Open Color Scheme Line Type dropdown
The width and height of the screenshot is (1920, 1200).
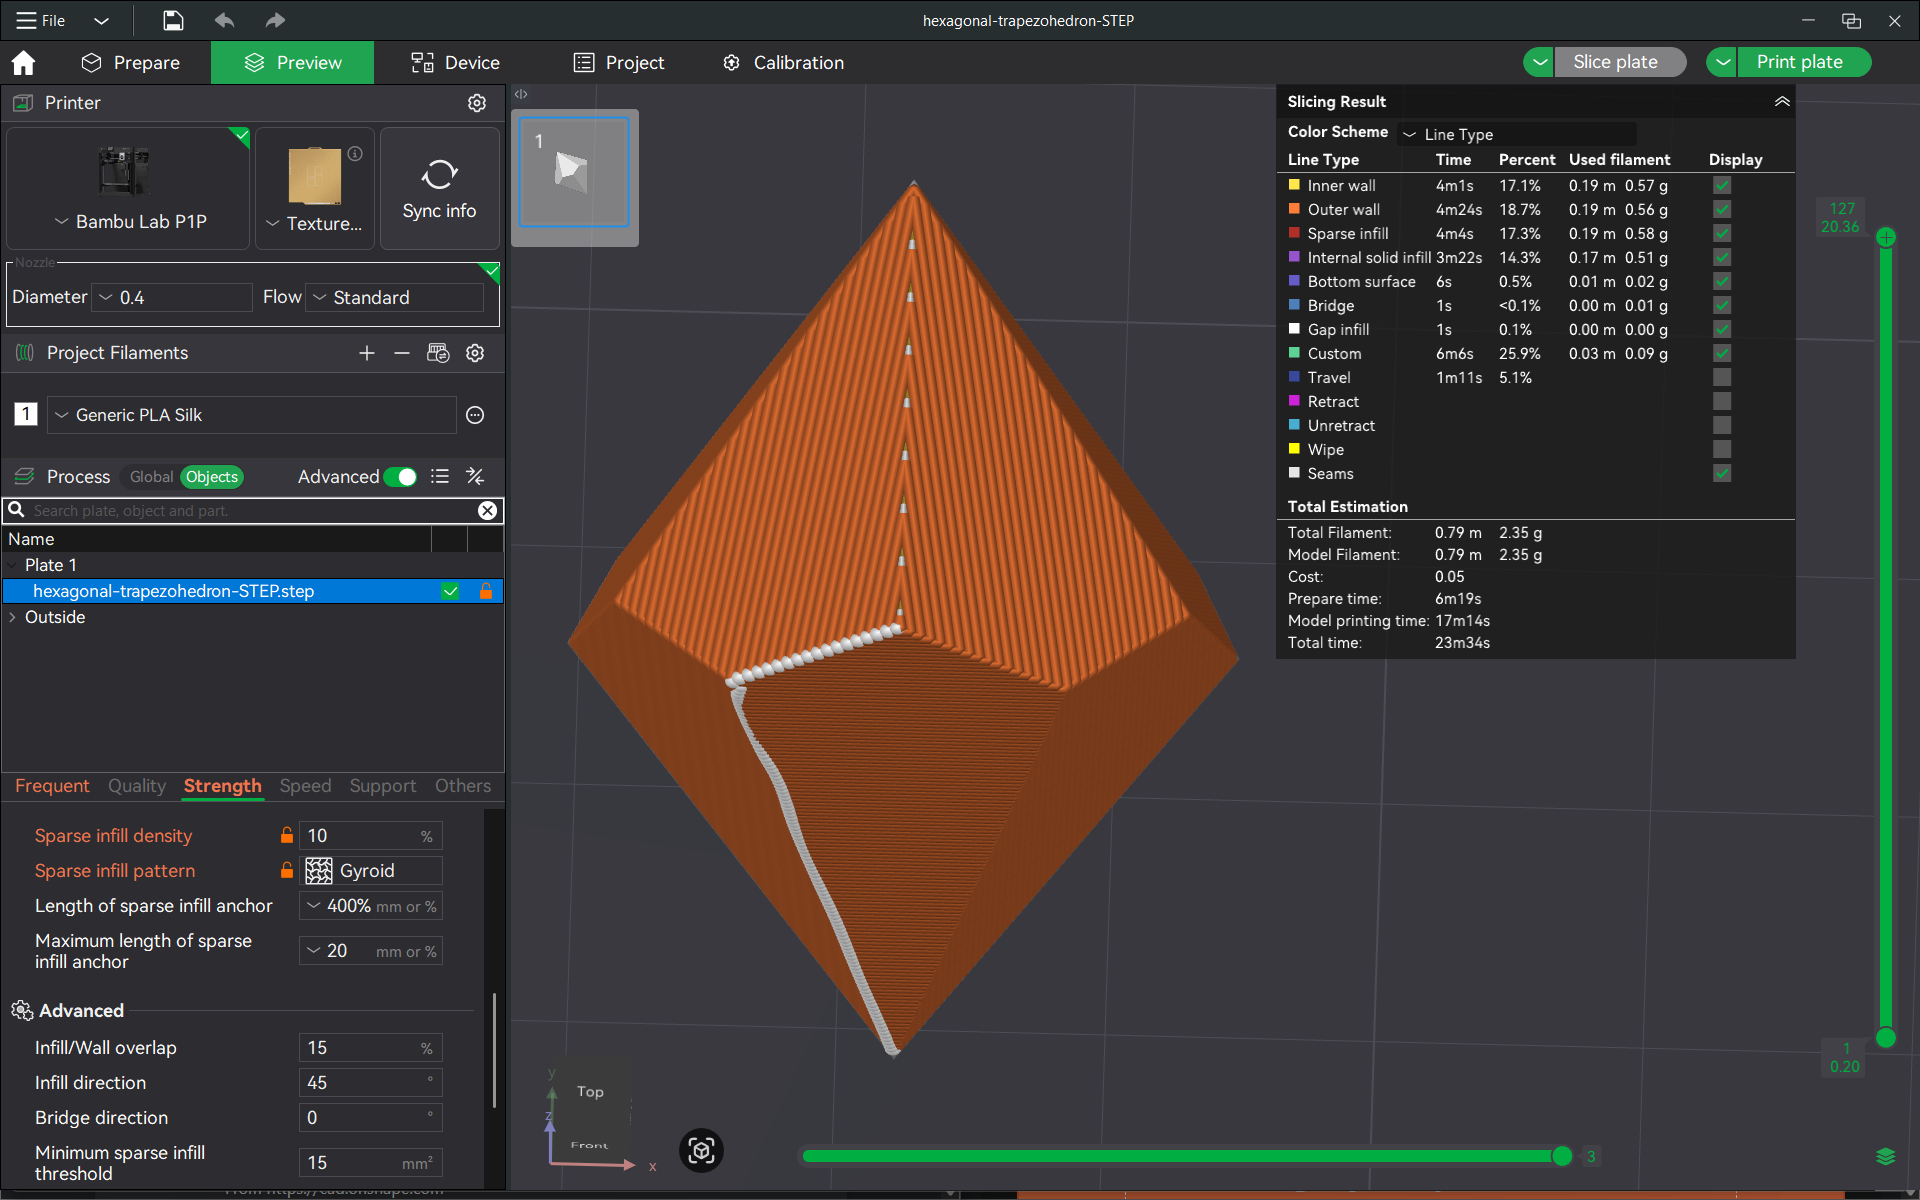[1517, 134]
